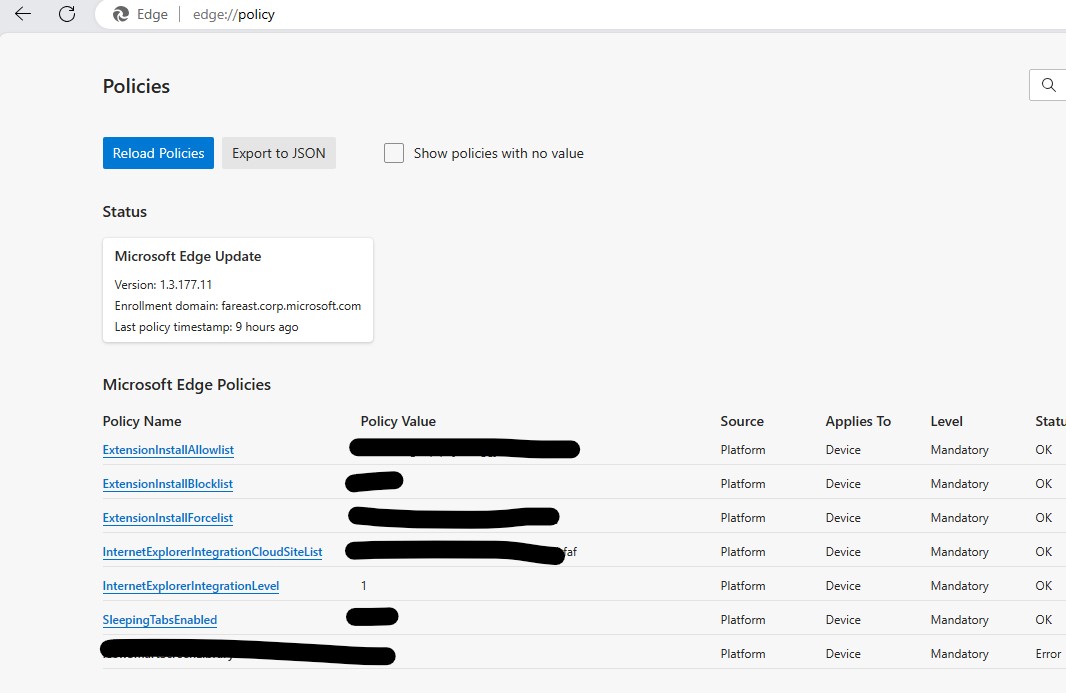The image size is (1066, 693).
Task: Click the Microsoft Edge Policies heading
Action: coord(186,384)
